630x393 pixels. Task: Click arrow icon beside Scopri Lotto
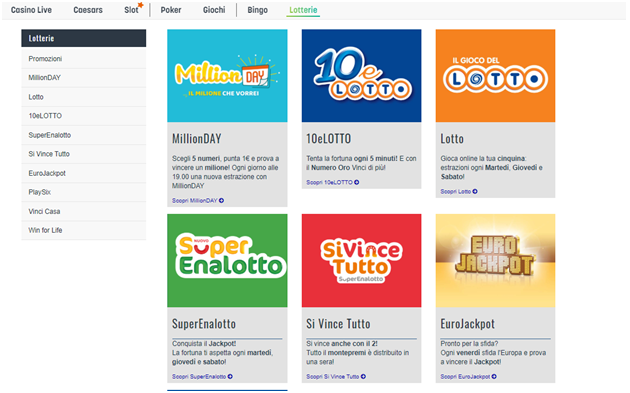click(x=475, y=192)
